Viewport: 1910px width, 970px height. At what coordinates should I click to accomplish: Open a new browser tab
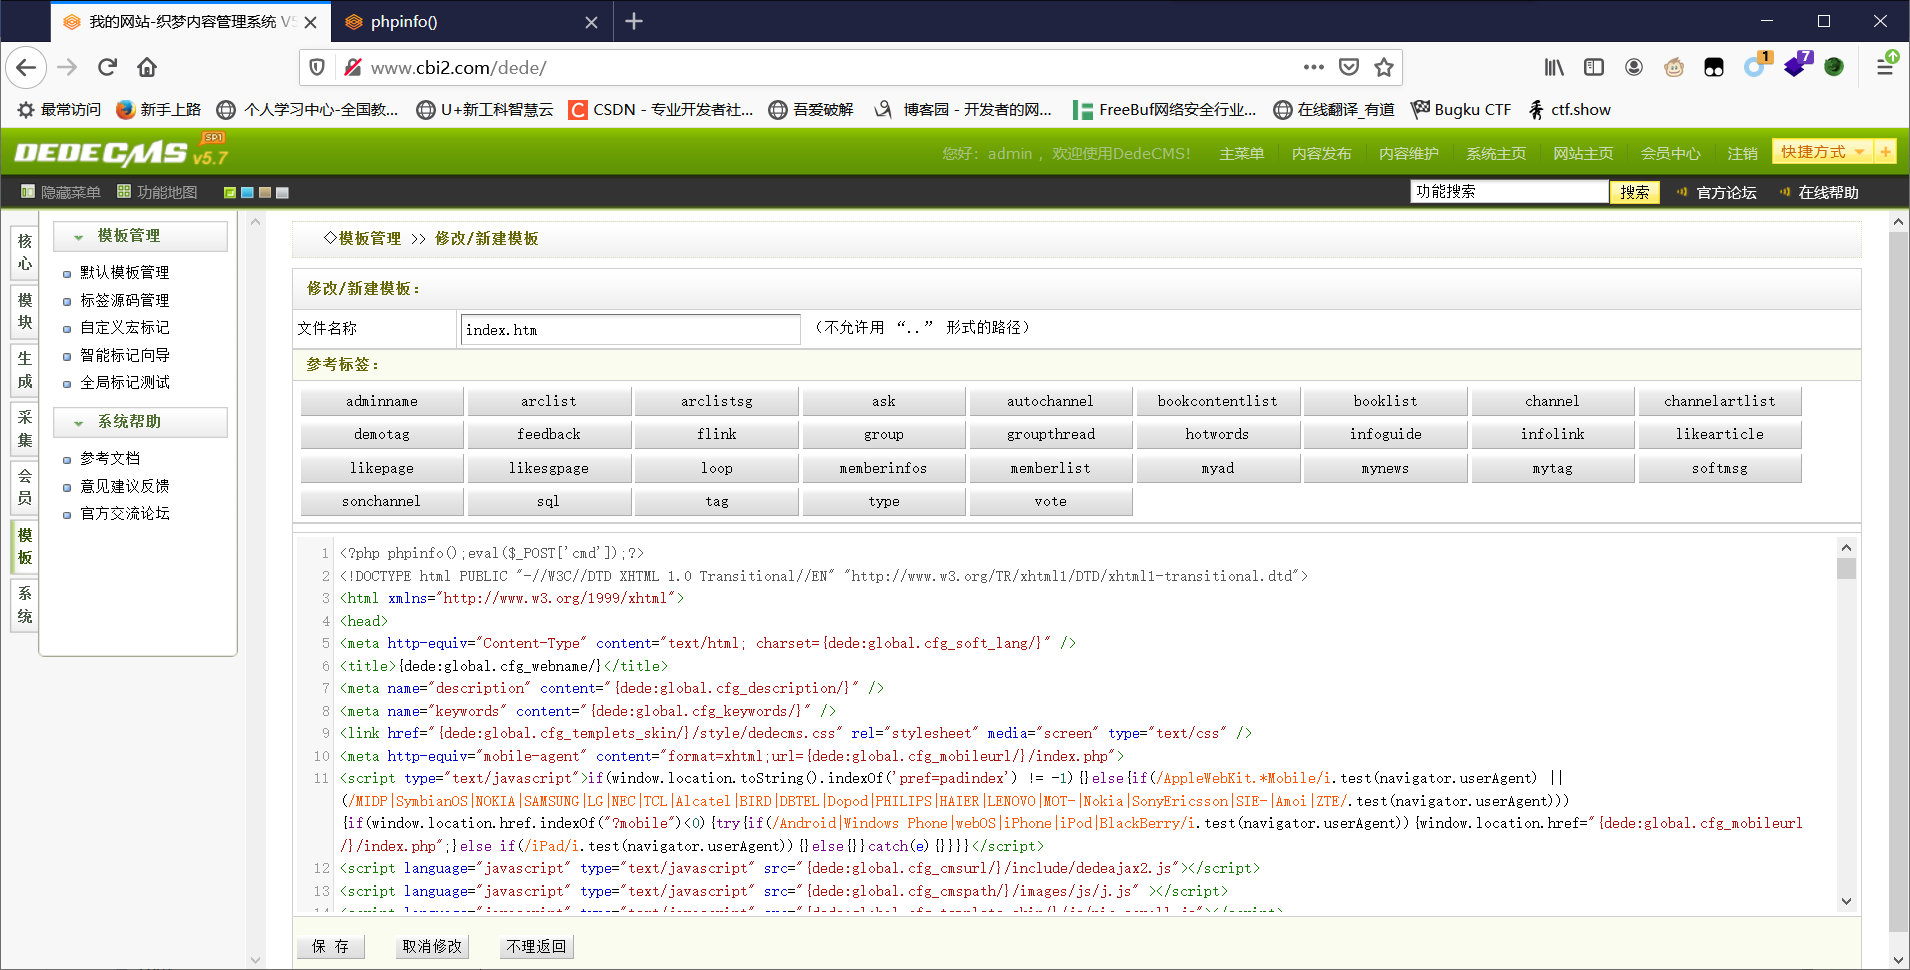point(634,21)
